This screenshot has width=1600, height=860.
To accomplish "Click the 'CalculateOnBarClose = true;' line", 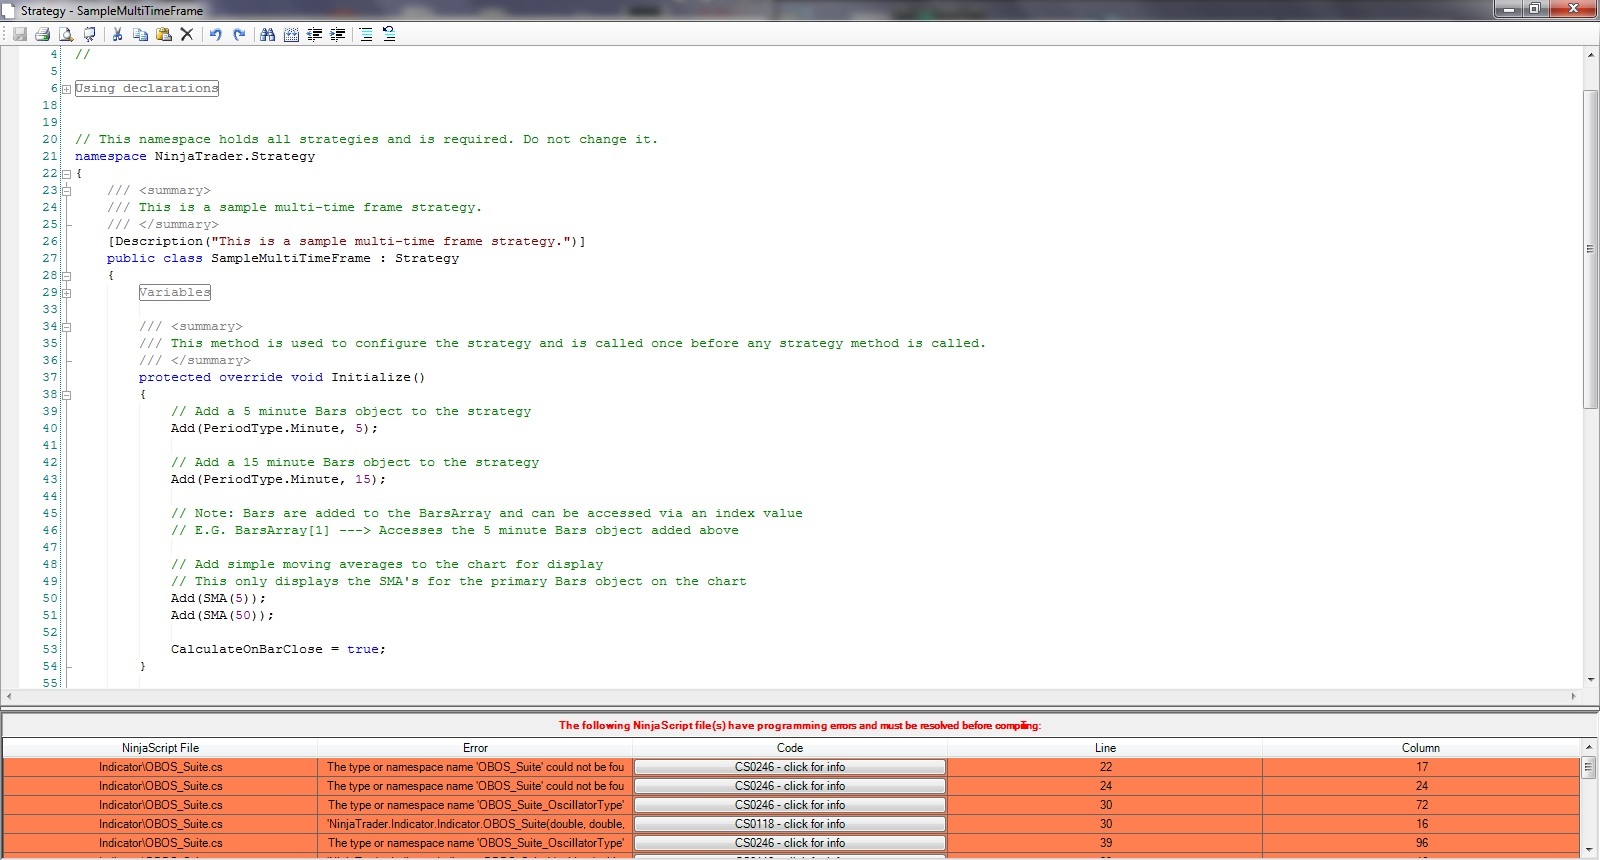I will pyautogui.click(x=279, y=649).
